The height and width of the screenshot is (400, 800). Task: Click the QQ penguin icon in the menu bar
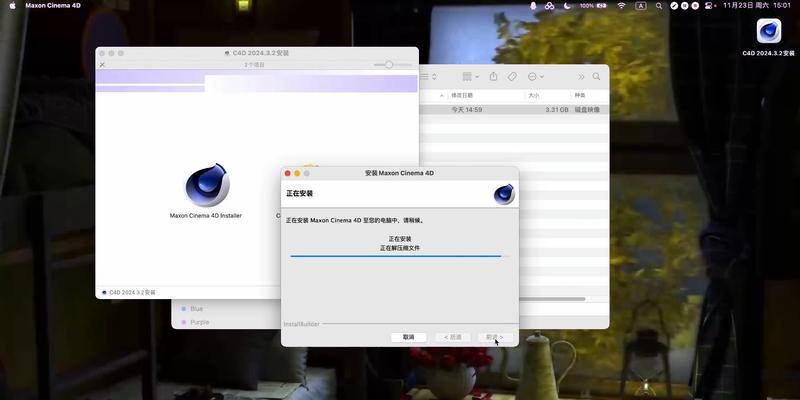pos(533,6)
